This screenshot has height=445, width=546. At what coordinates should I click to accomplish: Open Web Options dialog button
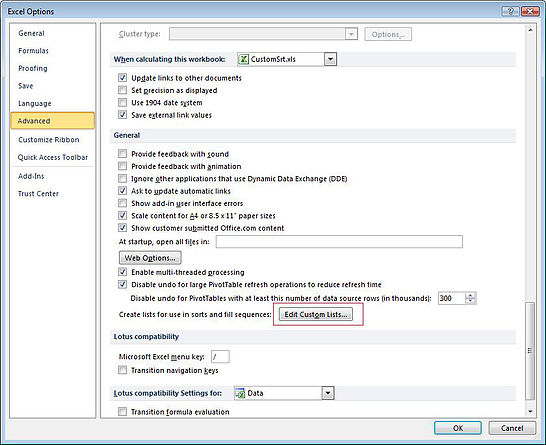point(150,258)
